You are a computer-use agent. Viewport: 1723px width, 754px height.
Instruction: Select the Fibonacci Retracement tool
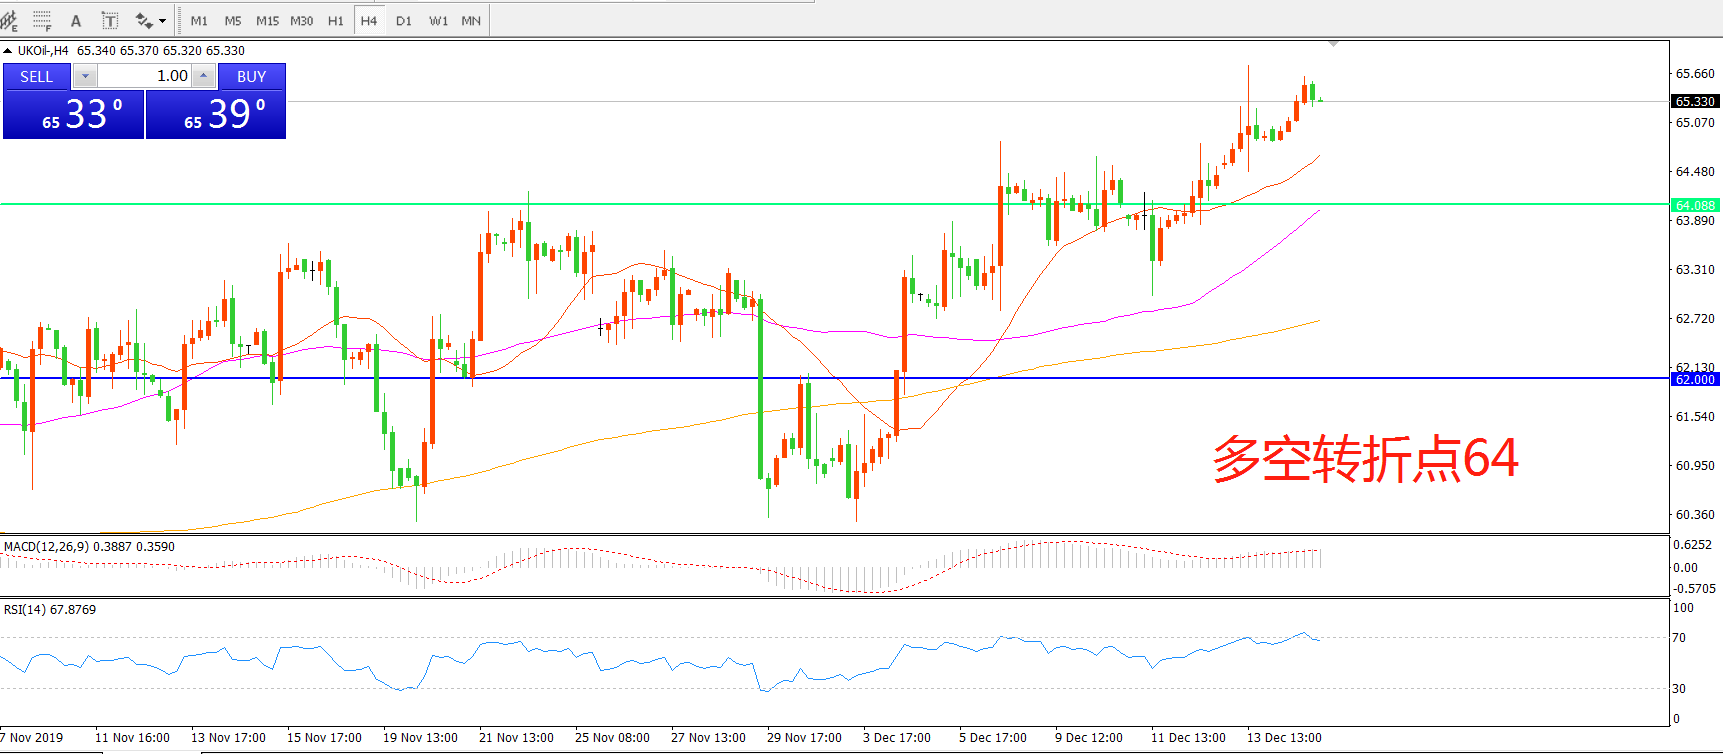42,20
